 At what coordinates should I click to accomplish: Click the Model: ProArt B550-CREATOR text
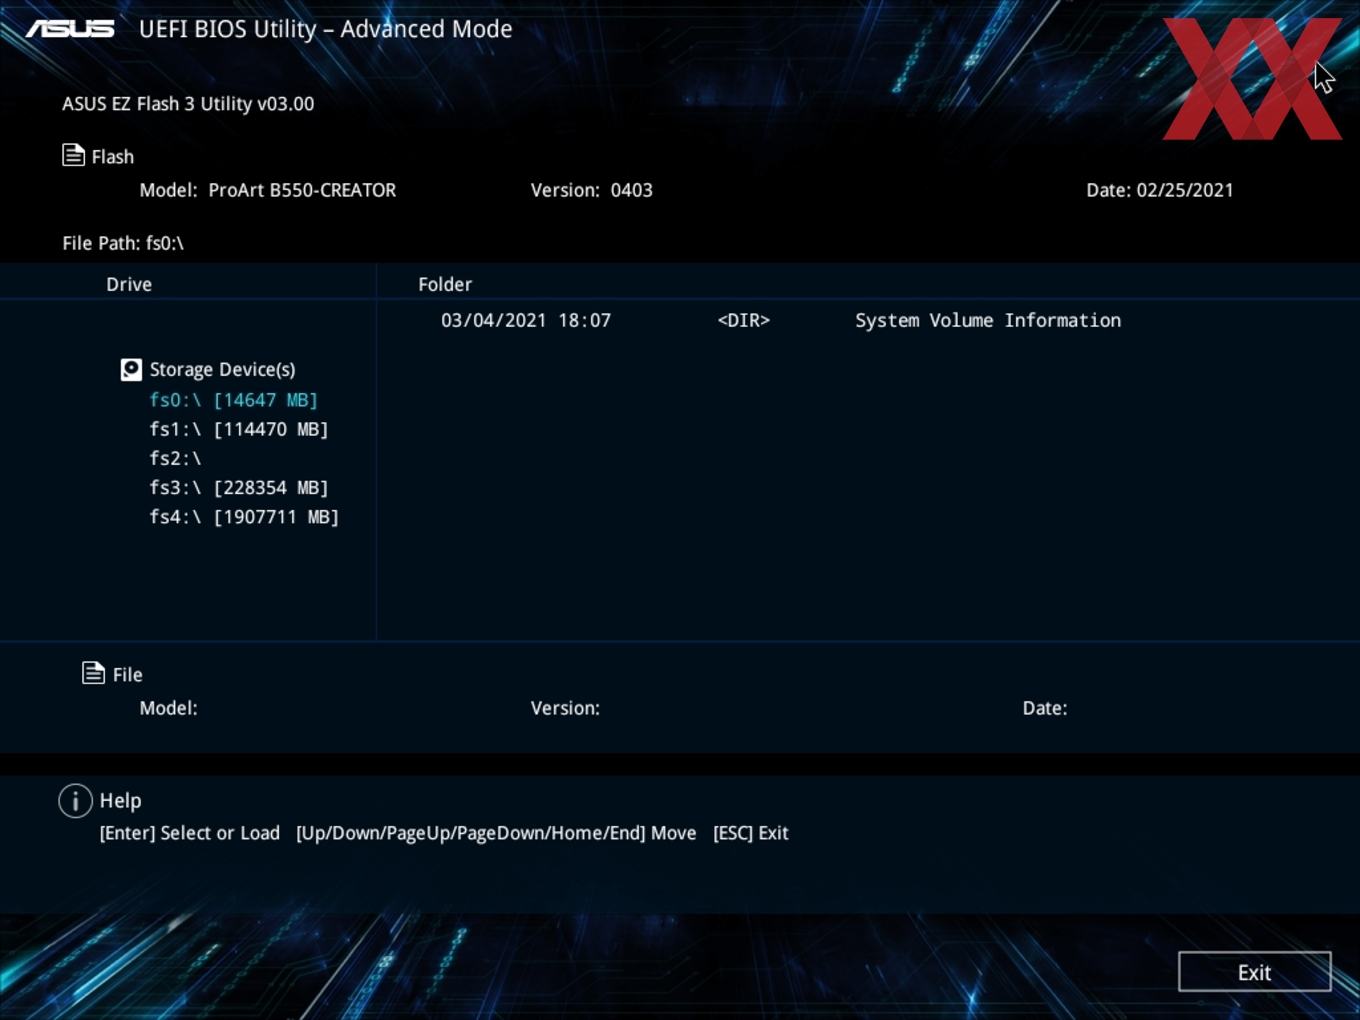pos(268,190)
